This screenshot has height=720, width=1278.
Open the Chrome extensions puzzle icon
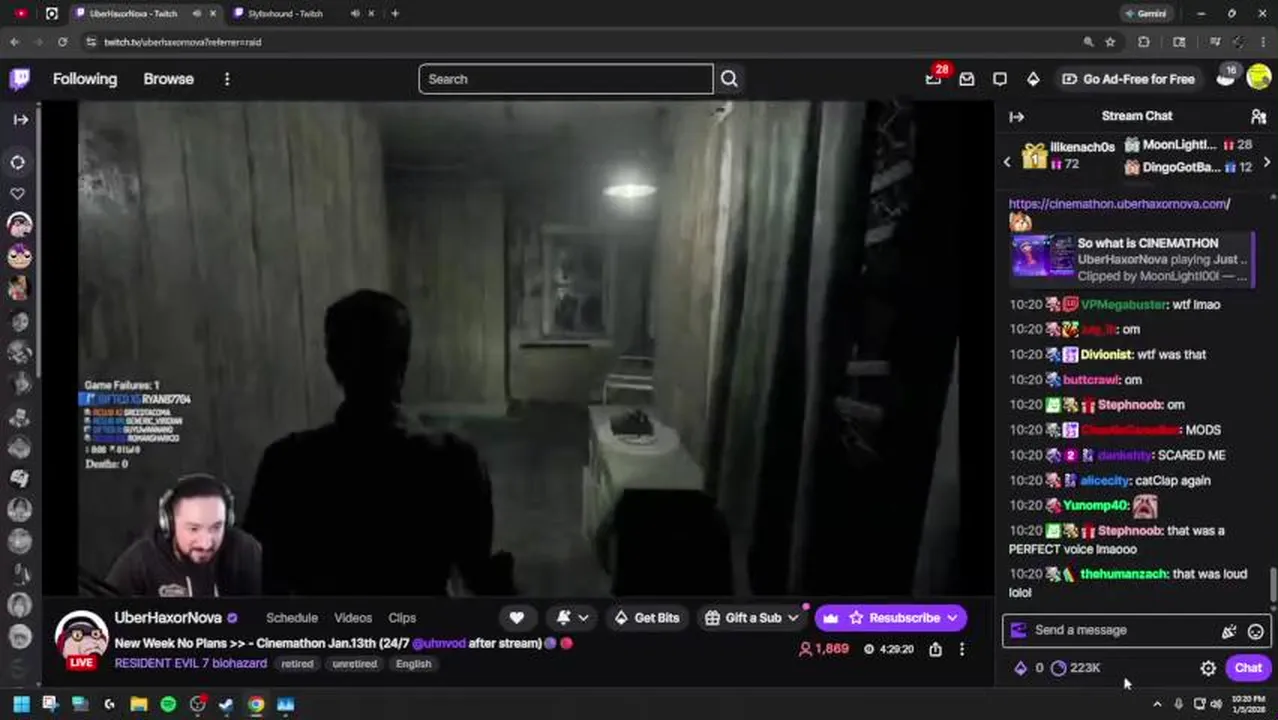(1144, 42)
